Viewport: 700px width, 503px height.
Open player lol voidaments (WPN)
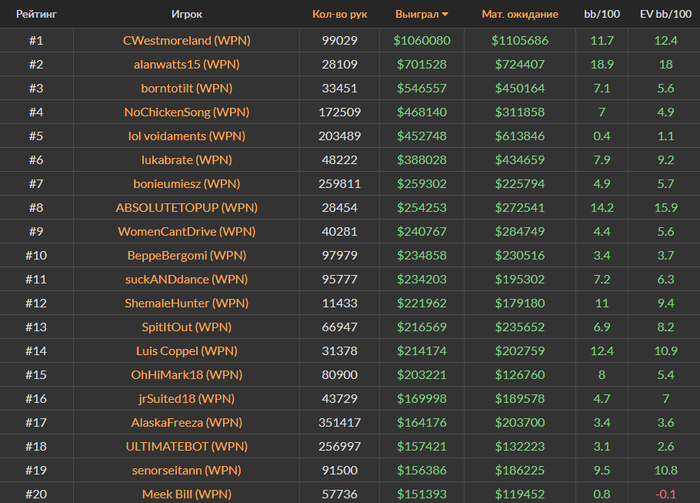[x=187, y=136]
